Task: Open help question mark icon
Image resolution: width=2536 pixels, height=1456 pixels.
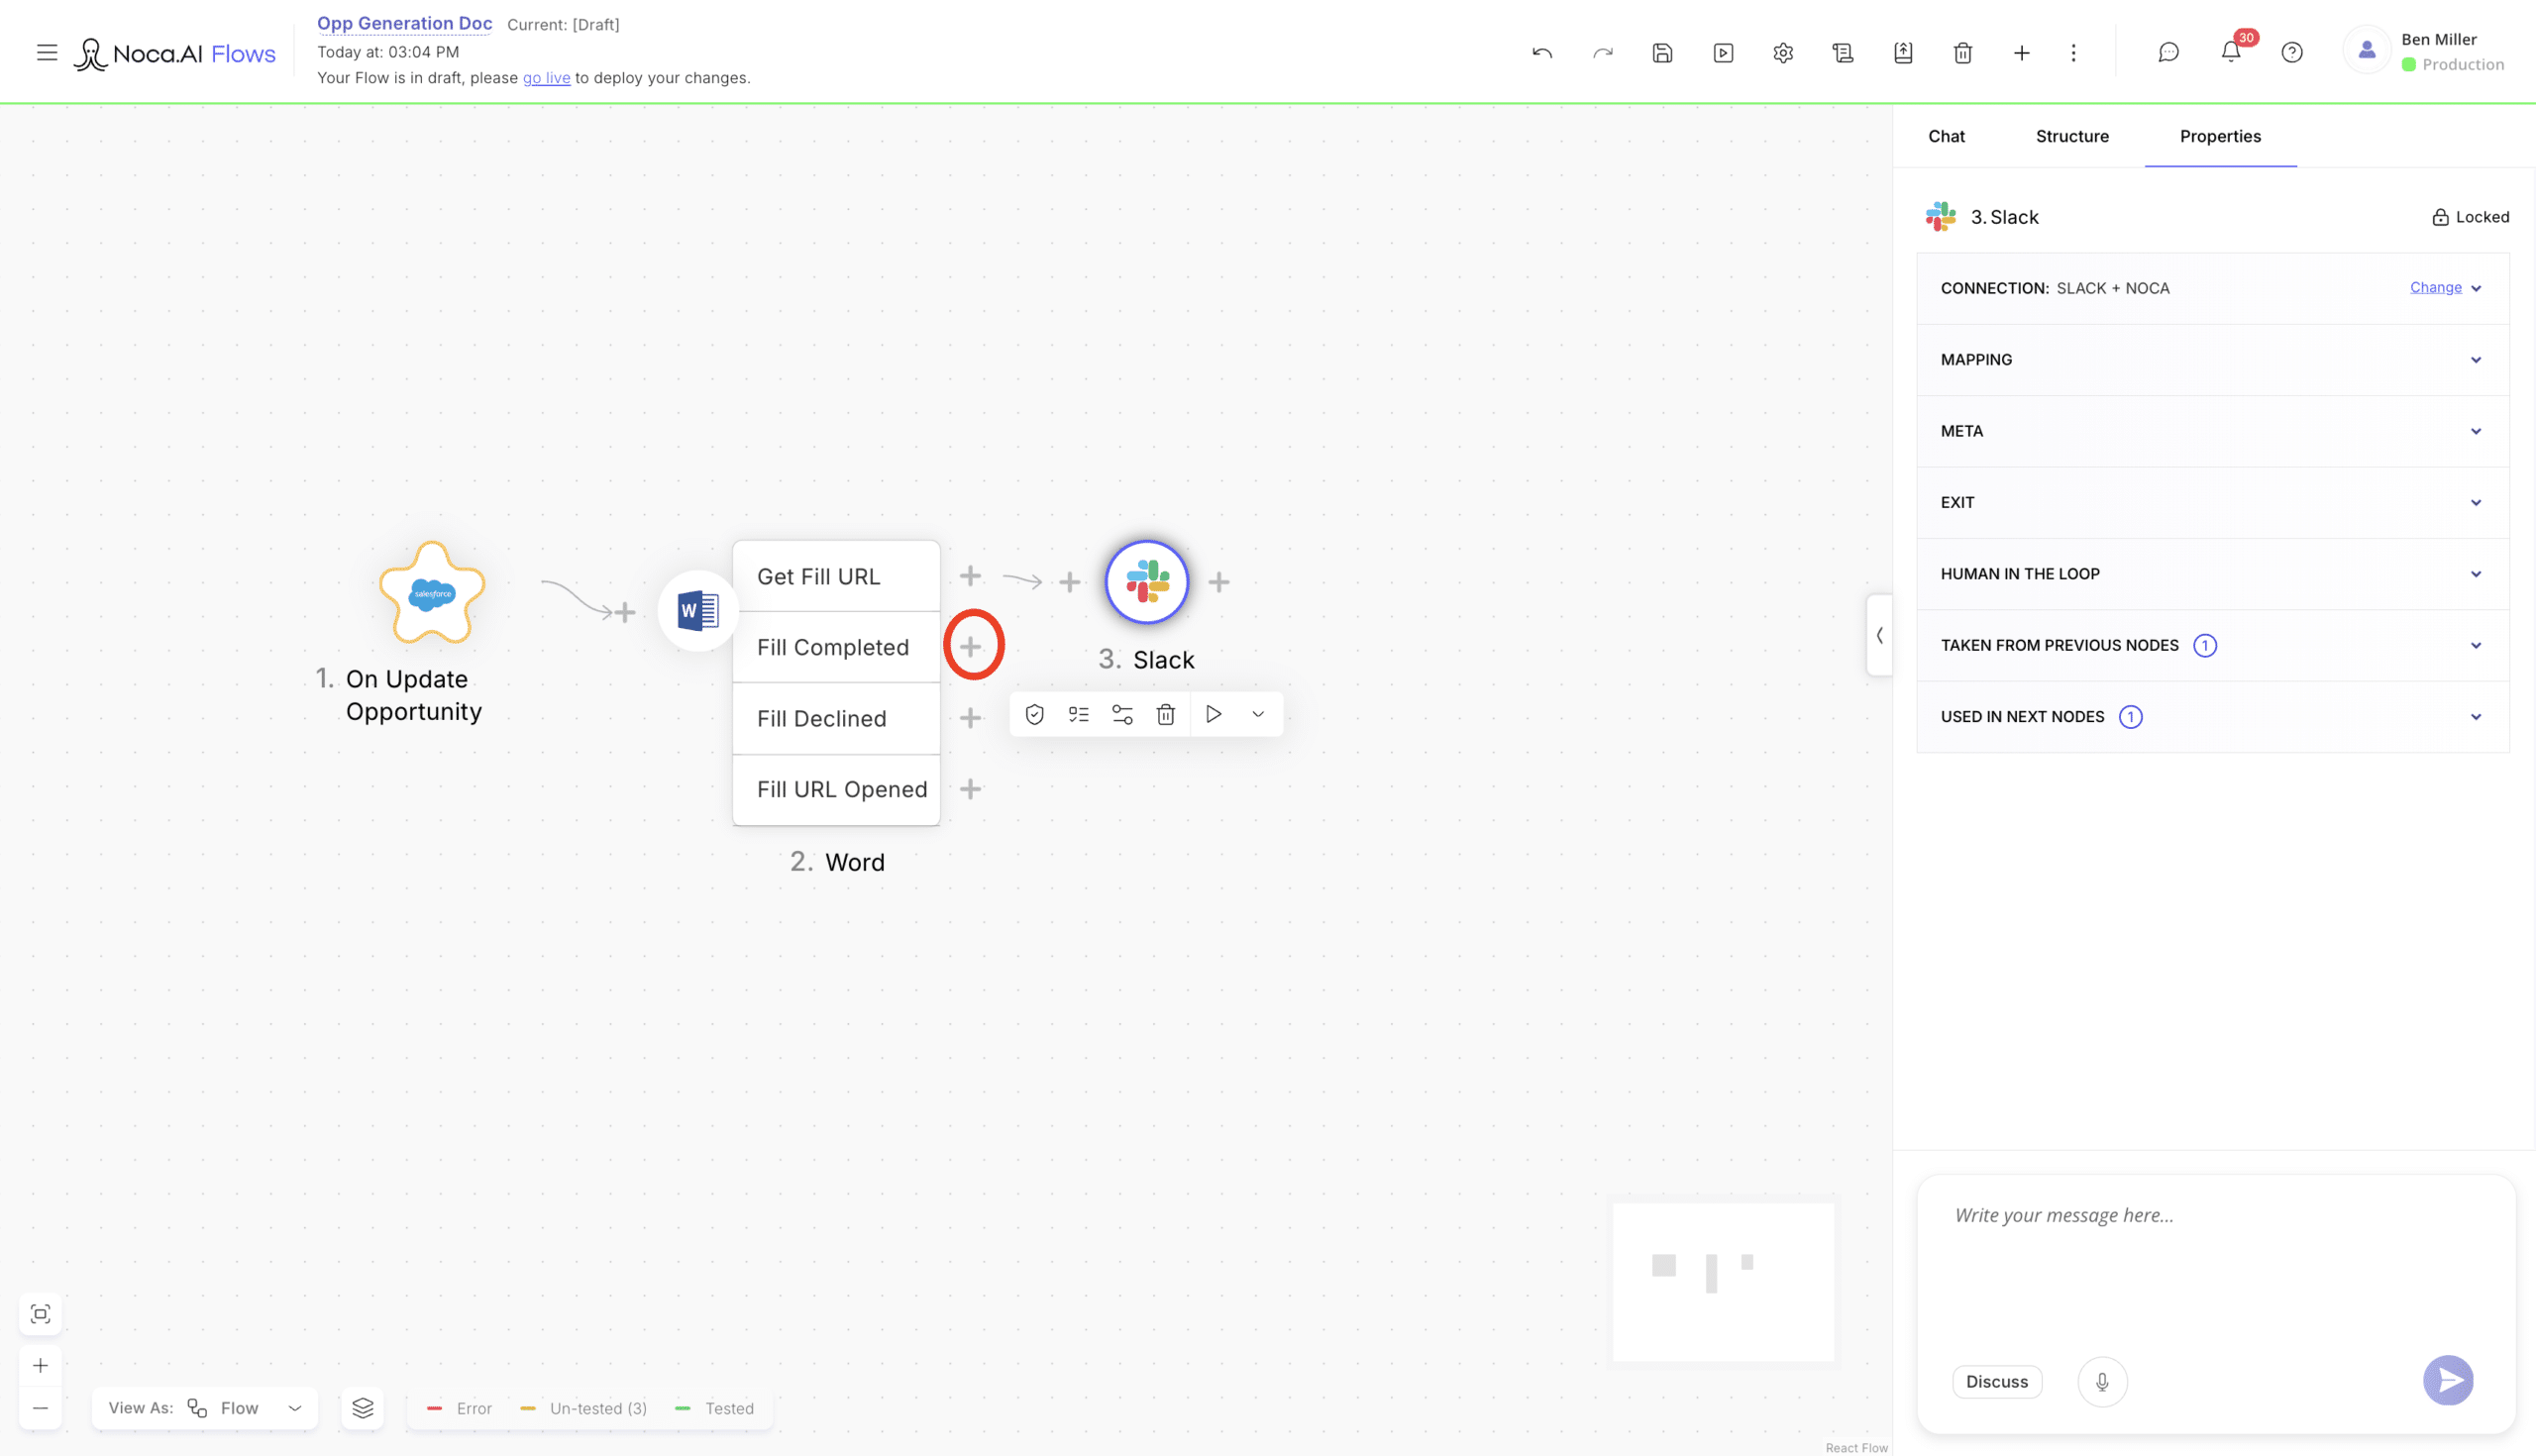Action: click(2292, 52)
